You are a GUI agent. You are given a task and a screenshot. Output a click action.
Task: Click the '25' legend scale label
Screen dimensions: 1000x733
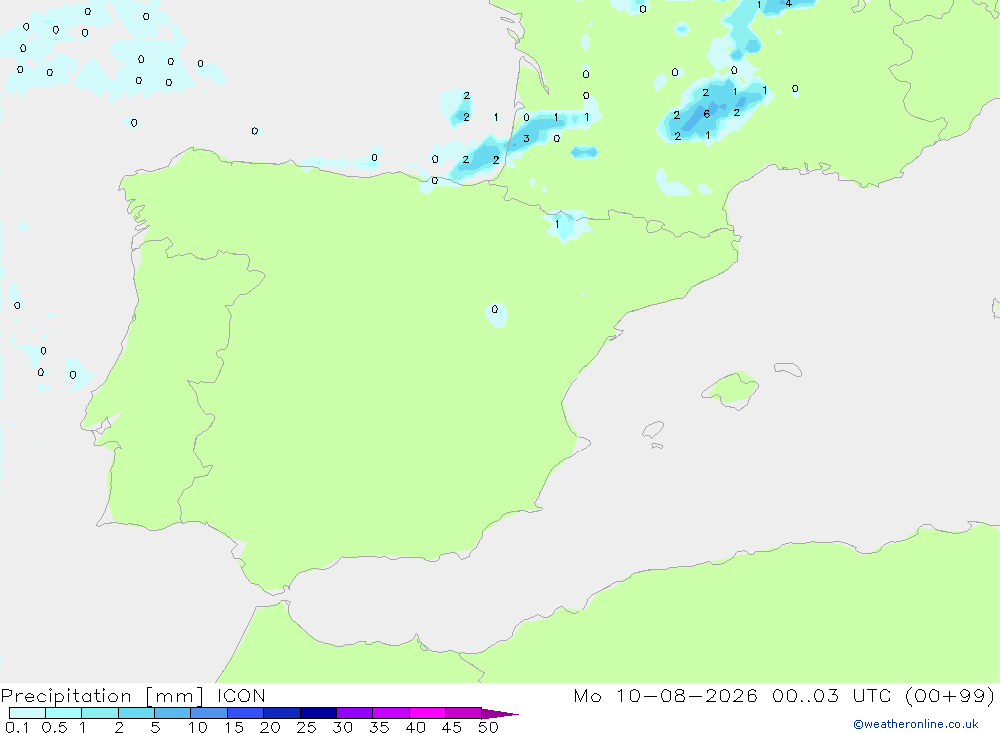pos(306,727)
